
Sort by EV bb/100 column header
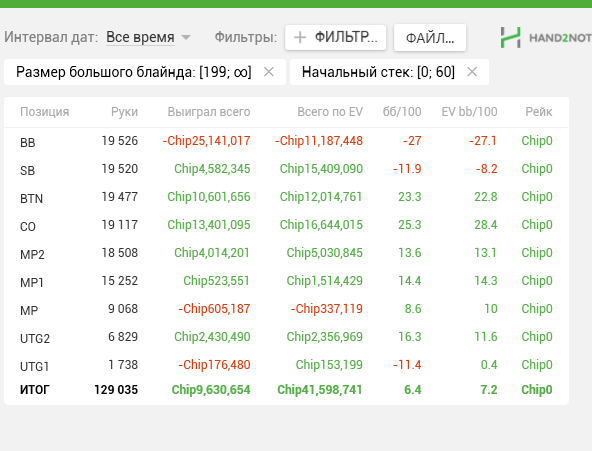point(469,112)
